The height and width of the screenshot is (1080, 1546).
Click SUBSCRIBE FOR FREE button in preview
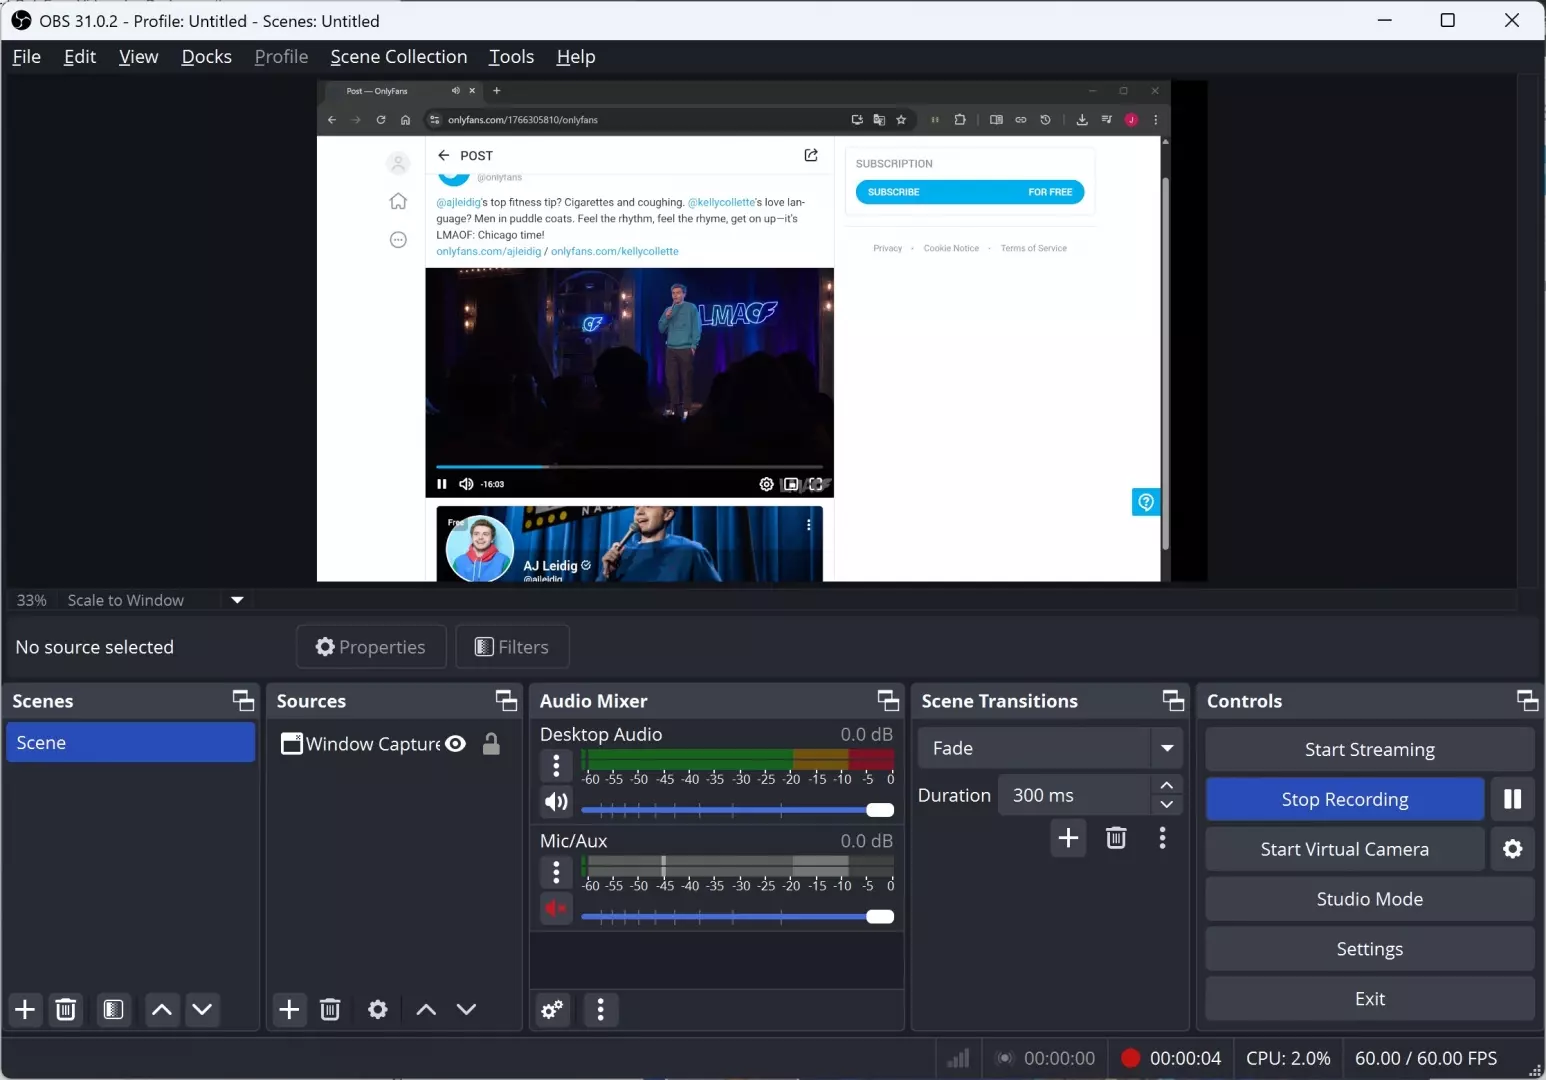point(969,192)
